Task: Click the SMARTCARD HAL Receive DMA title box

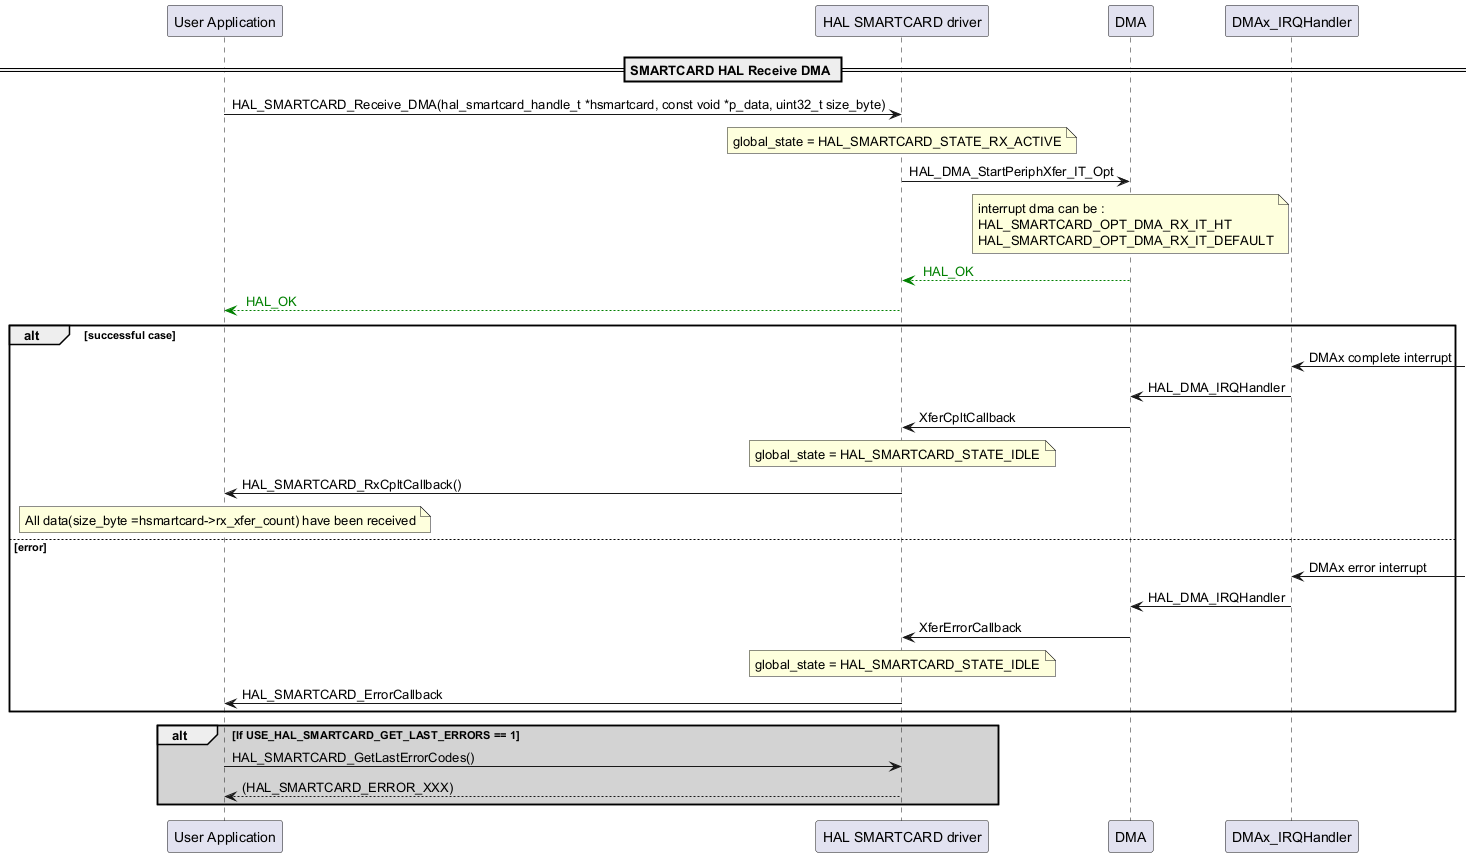Action: point(732,70)
